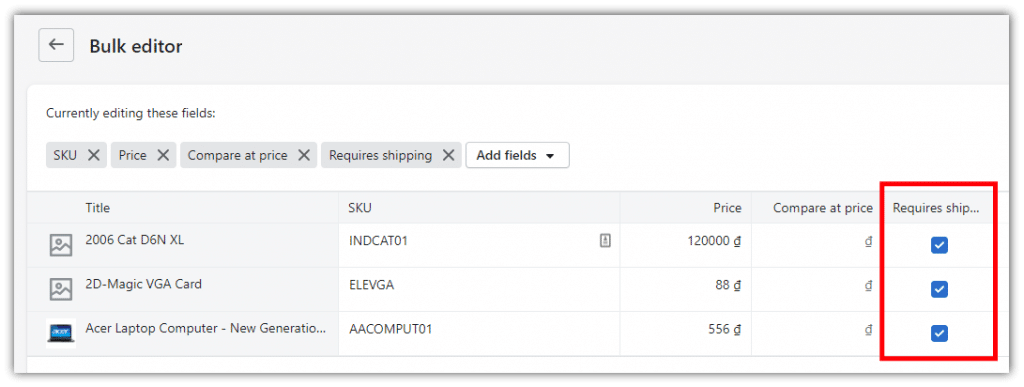Select the AACOMPUT01 SKU cell
The image size is (1024, 387).
479,333
